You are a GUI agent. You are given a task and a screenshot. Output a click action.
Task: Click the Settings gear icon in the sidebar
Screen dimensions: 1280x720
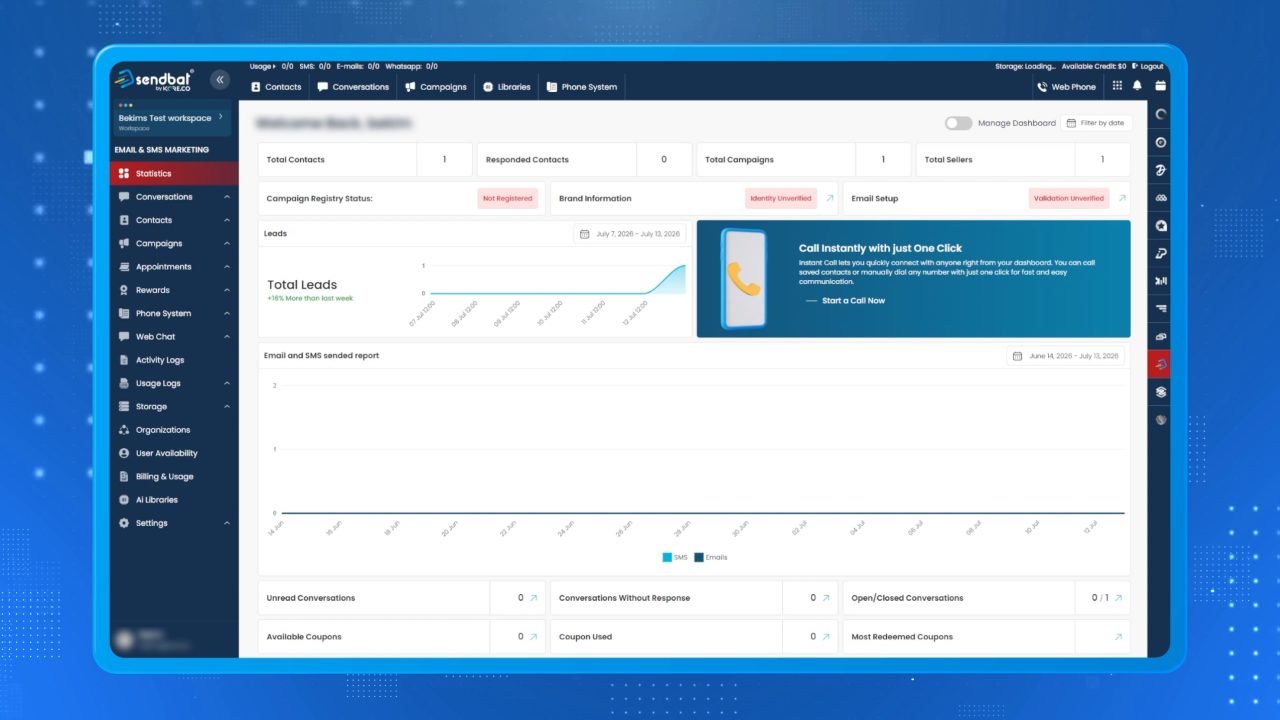tap(124, 523)
